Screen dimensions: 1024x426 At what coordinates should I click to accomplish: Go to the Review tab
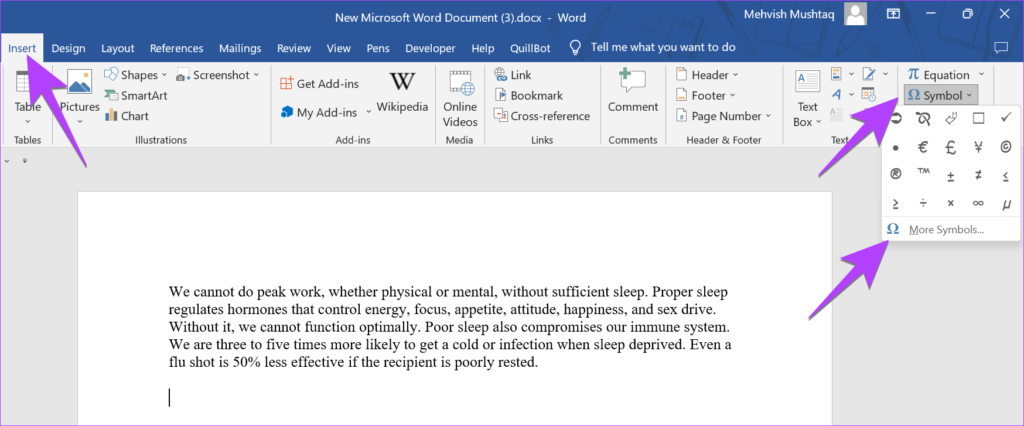pos(294,48)
